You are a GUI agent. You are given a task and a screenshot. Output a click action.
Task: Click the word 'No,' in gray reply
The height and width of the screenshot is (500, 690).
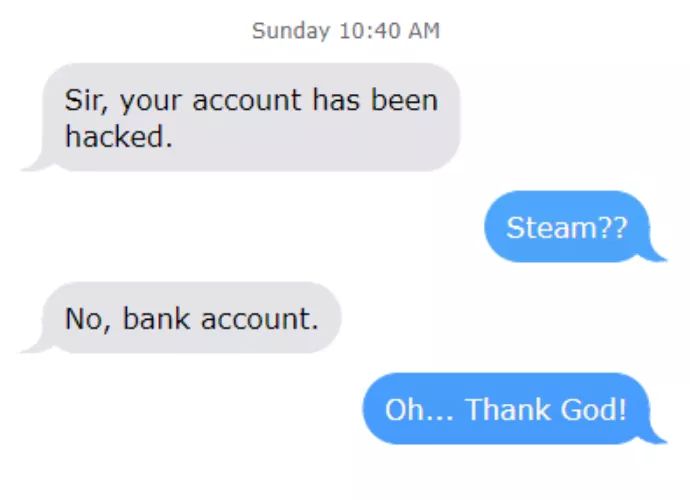coord(88,319)
